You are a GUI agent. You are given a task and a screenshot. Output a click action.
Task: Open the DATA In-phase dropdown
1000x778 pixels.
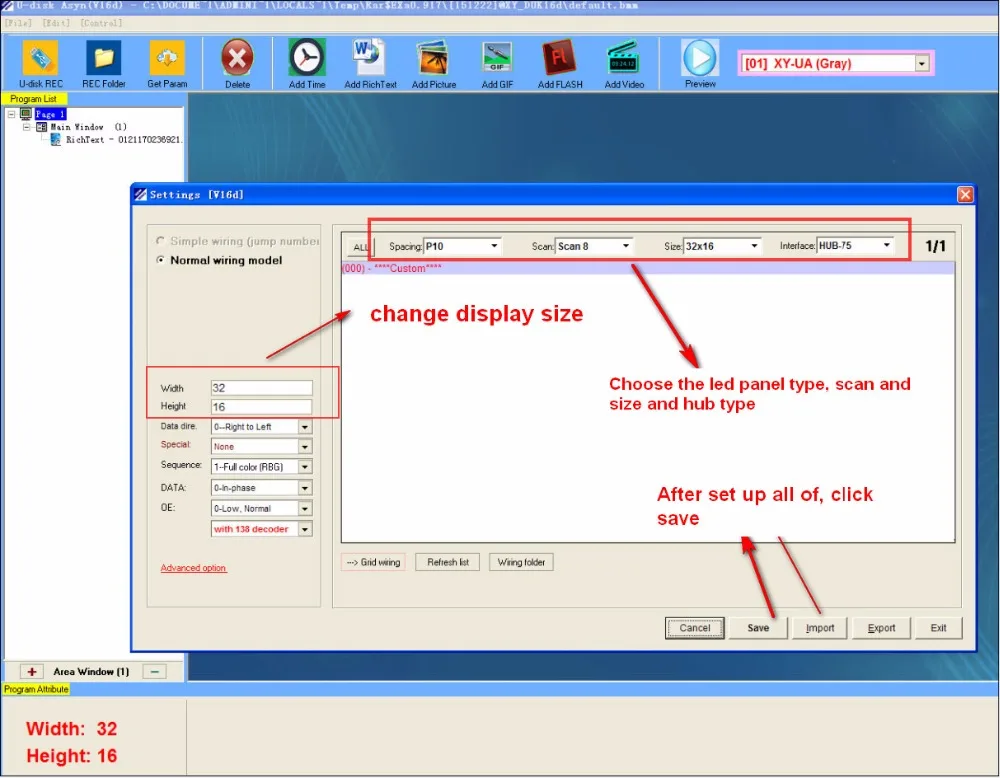[x=305, y=488]
